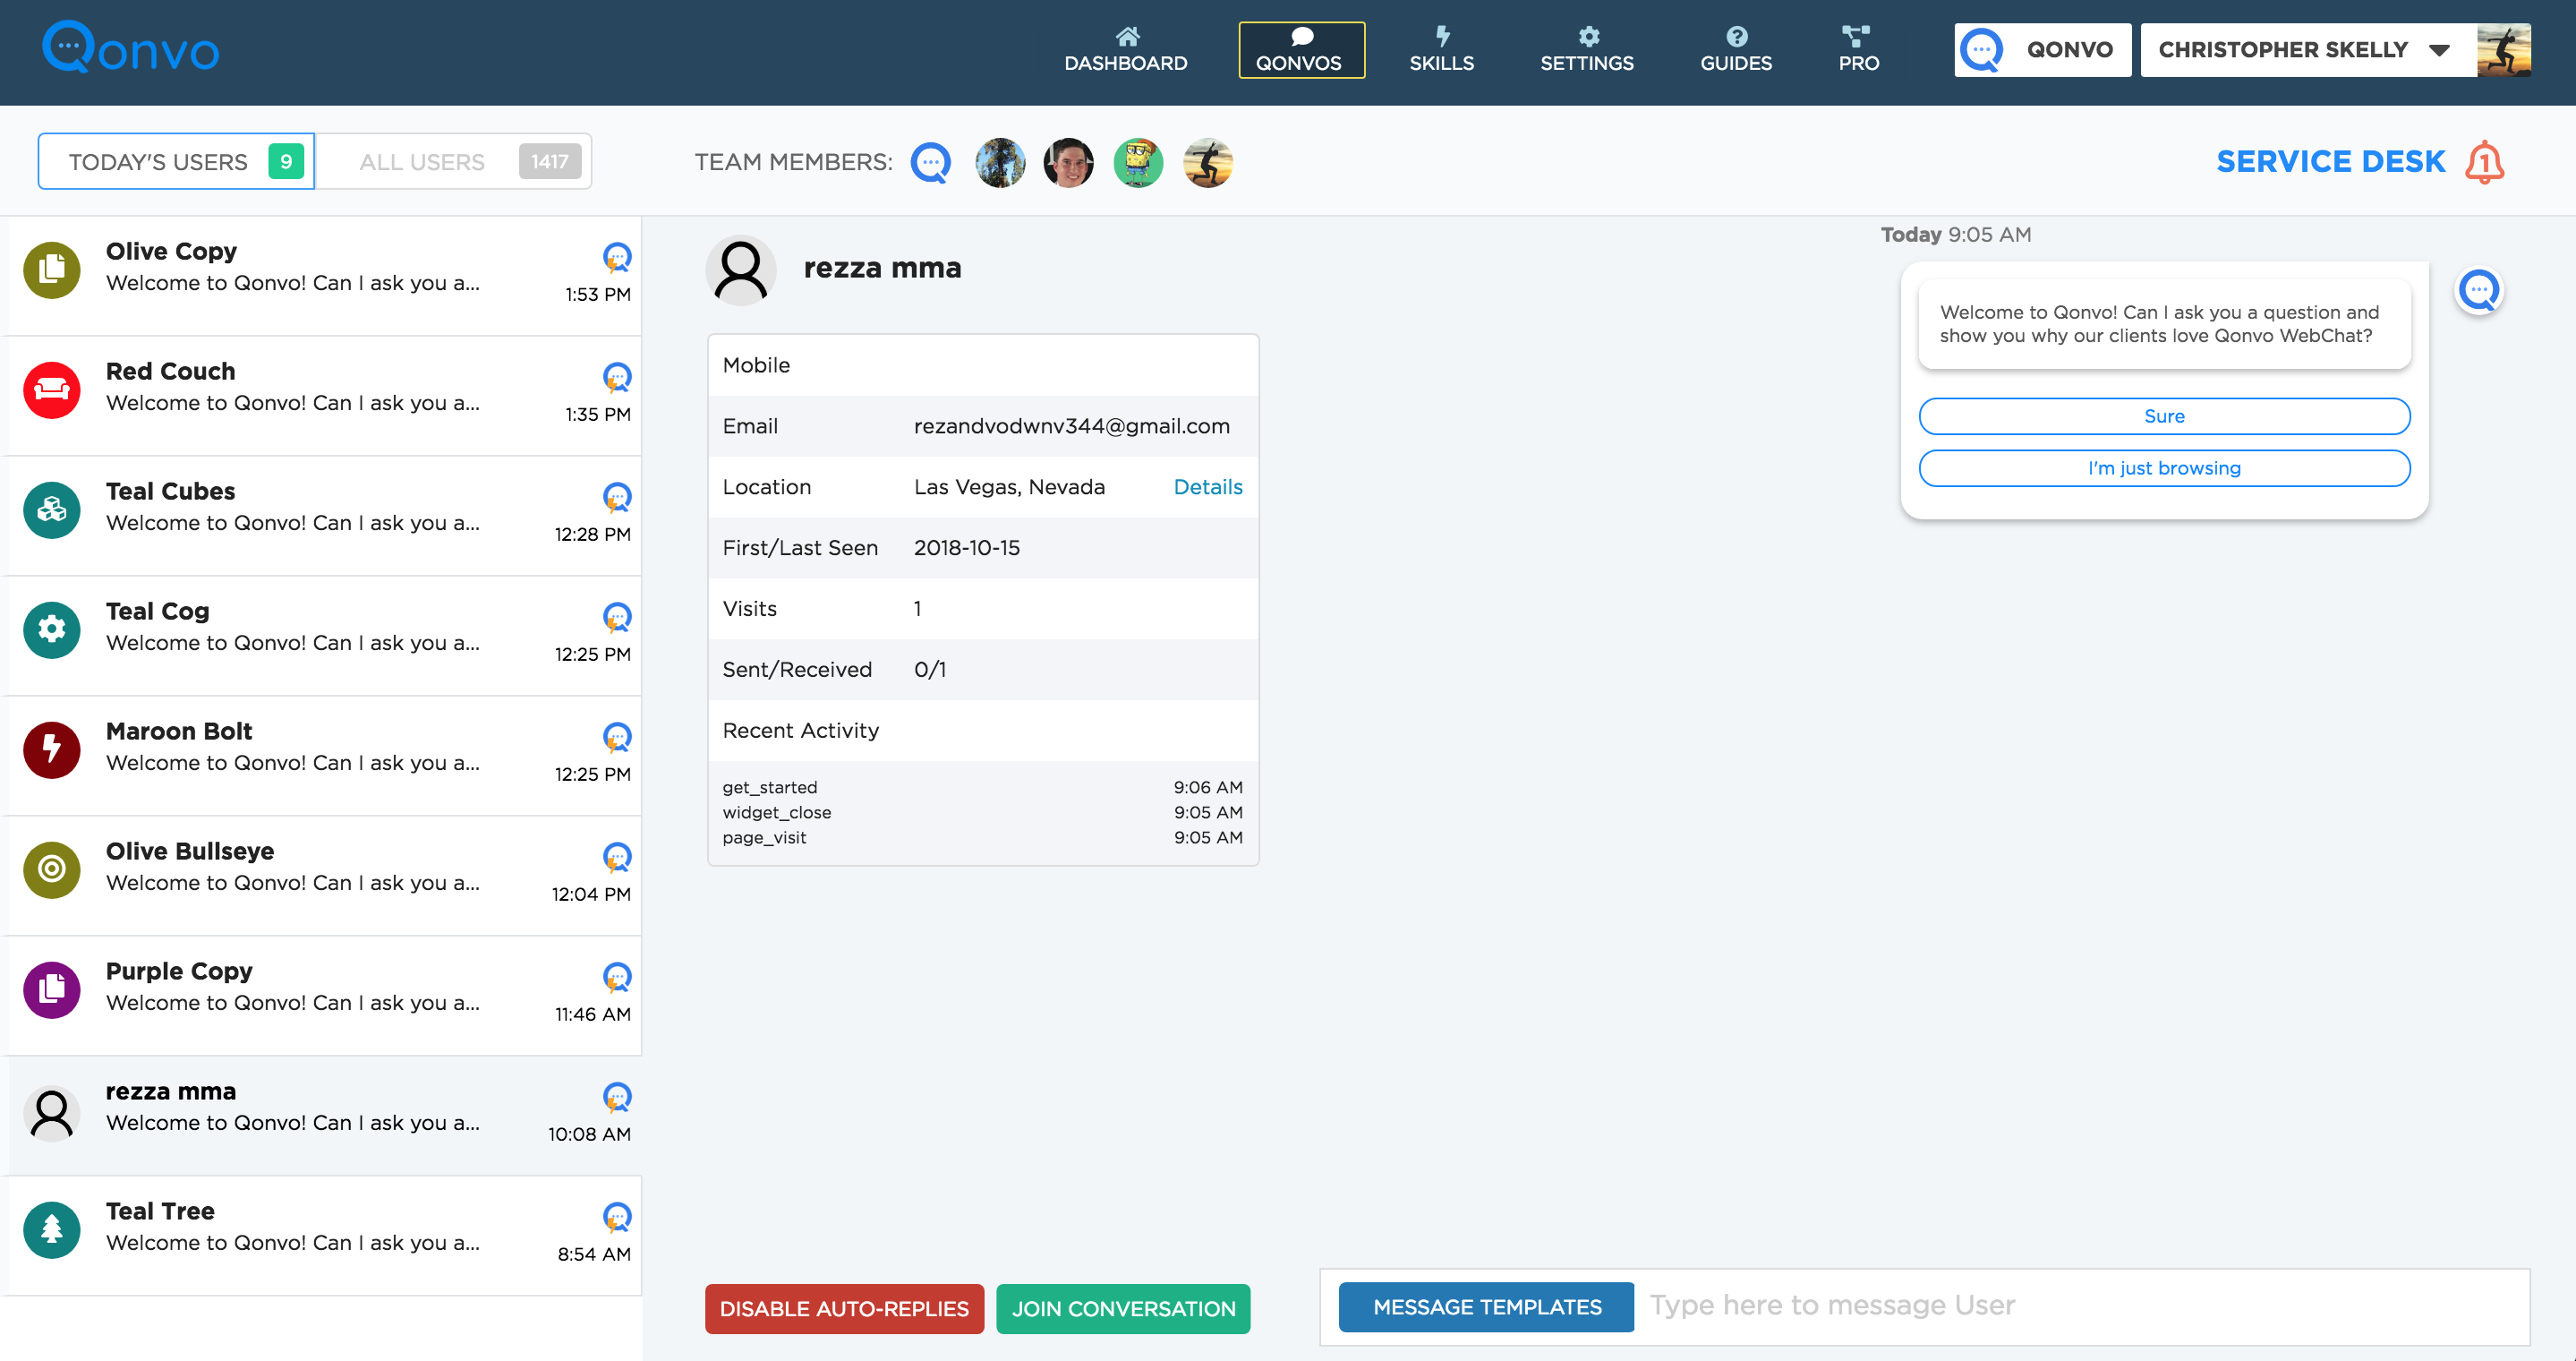Select the SpongeBob team member avatar
Screen dimensions: 2576x1361
click(x=1138, y=162)
